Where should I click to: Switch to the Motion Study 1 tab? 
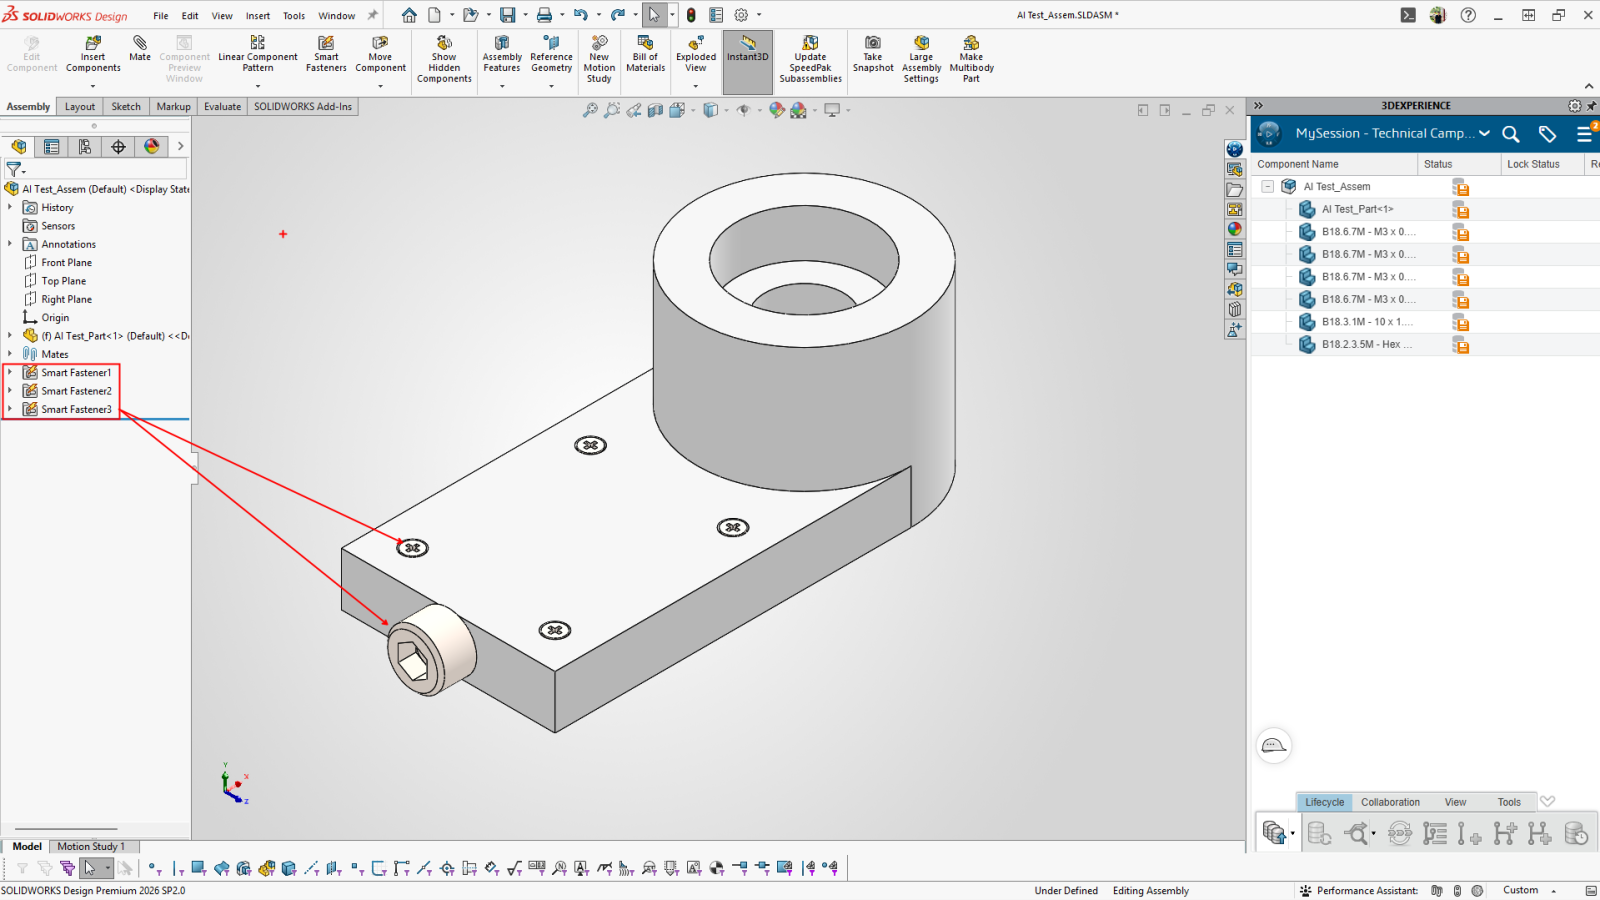tap(91, 846)
